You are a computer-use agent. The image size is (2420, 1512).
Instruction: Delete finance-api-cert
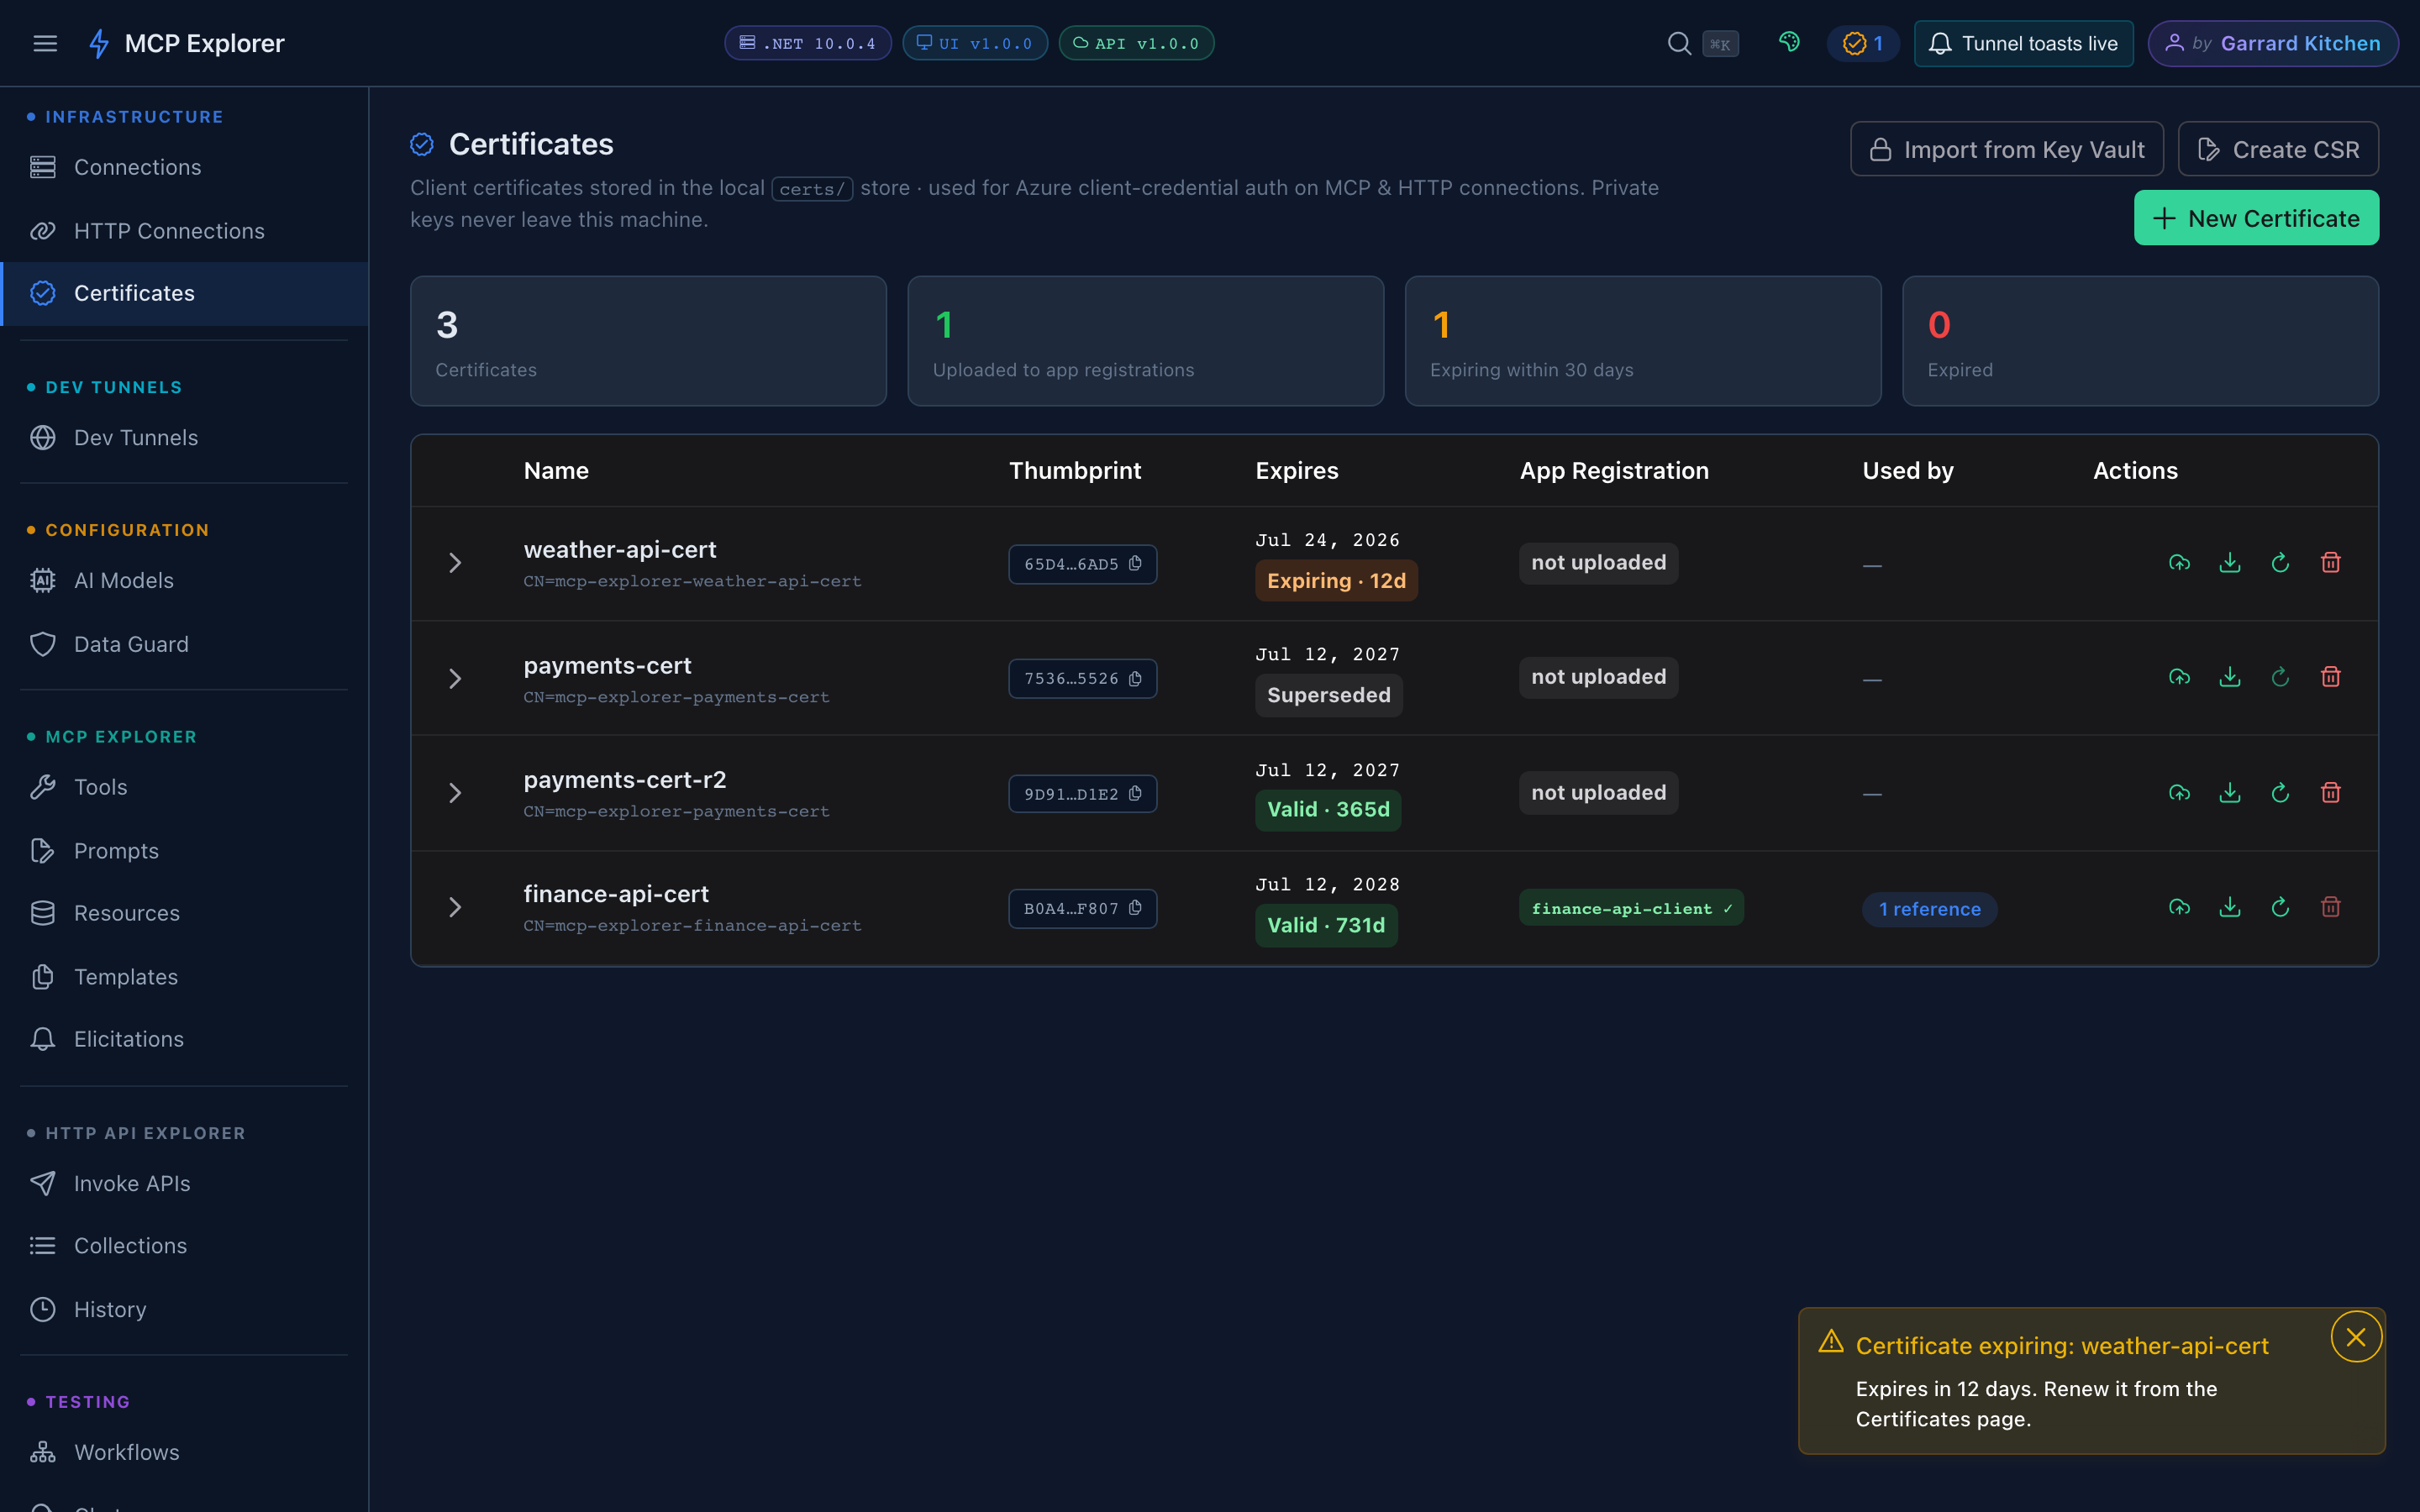(x=2330, y=907)
